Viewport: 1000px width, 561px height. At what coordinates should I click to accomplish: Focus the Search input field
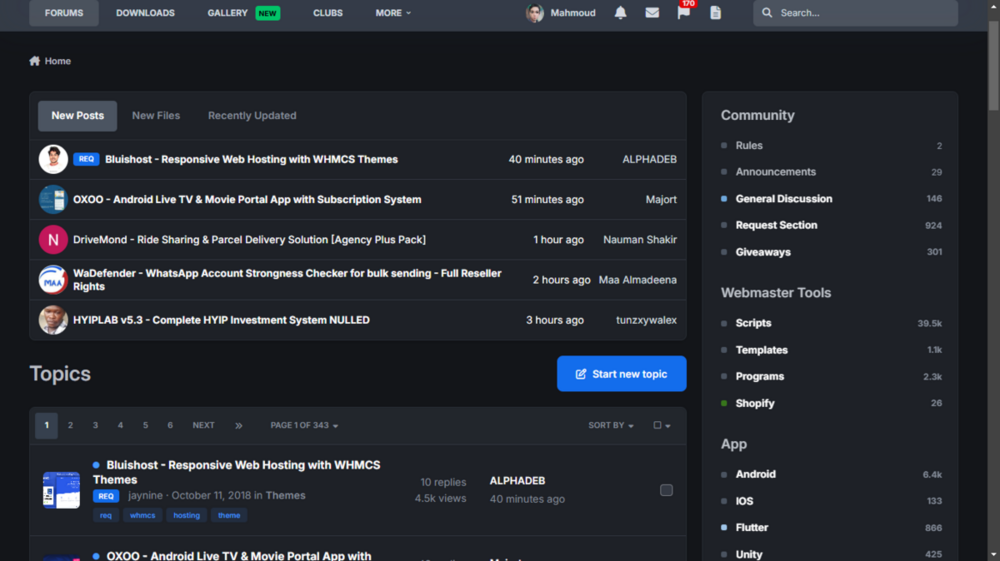click(x=855, y=13)
